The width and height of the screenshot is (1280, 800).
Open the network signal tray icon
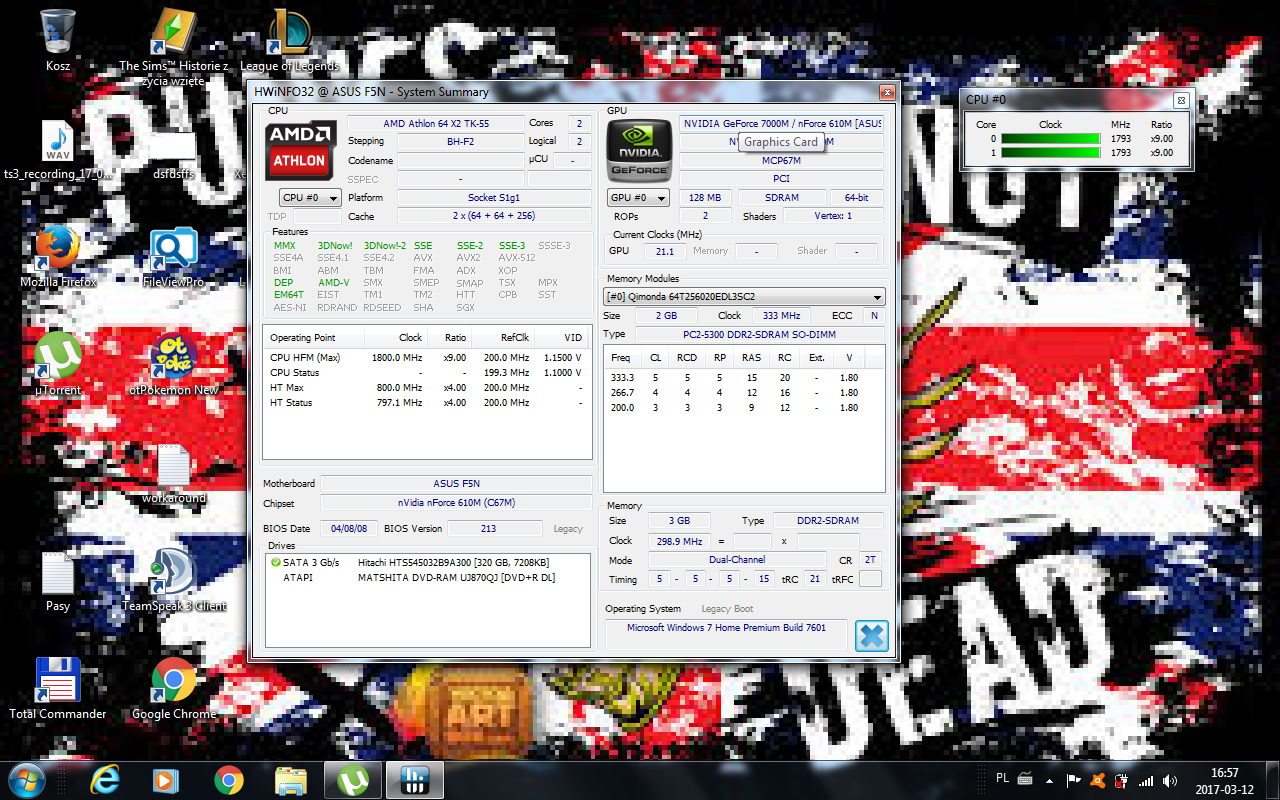(x=1146, y=780)
